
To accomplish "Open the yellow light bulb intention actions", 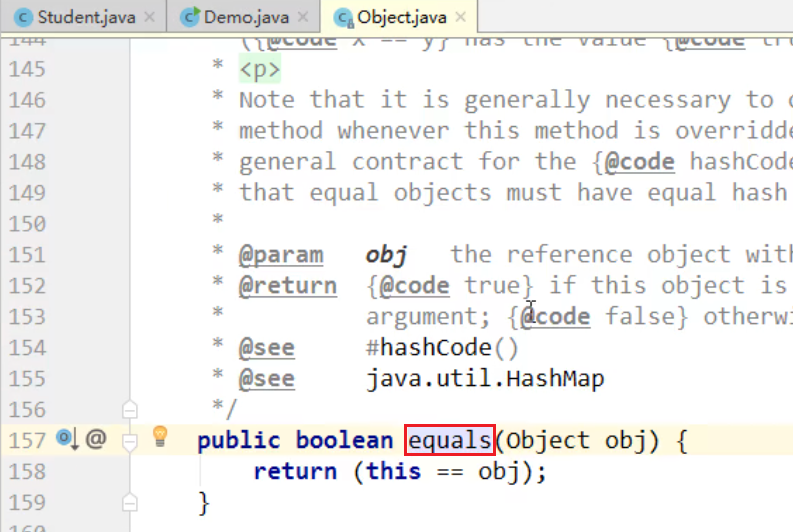I will [160, 436].
